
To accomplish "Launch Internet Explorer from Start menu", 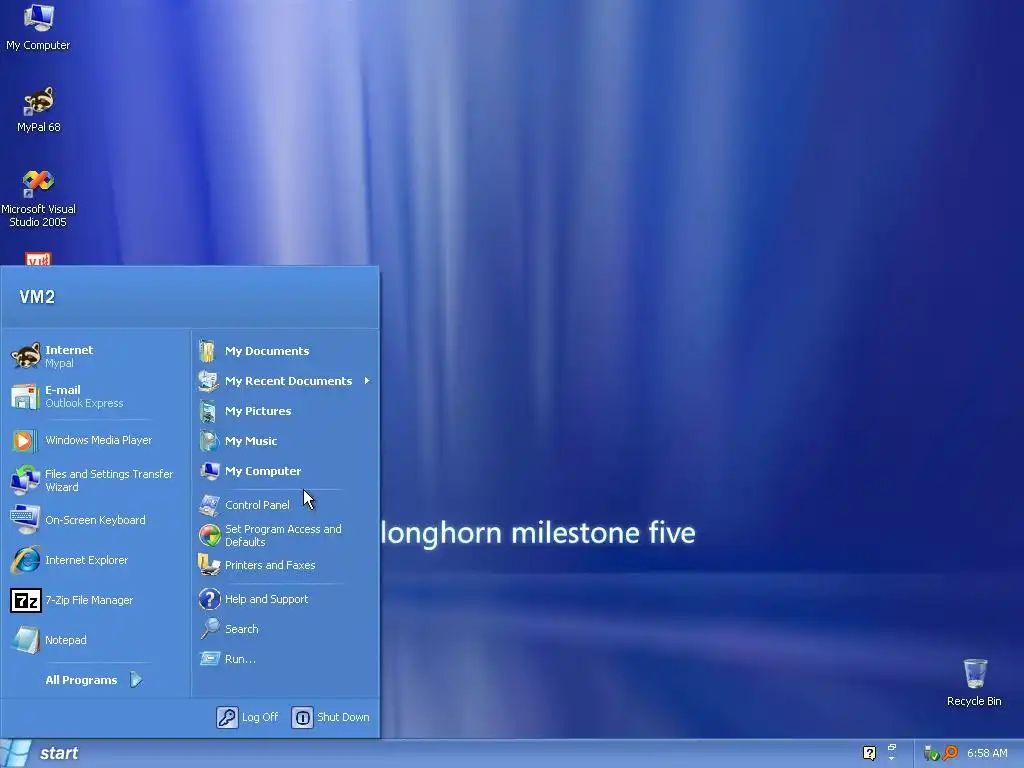I will click(95, 560).
